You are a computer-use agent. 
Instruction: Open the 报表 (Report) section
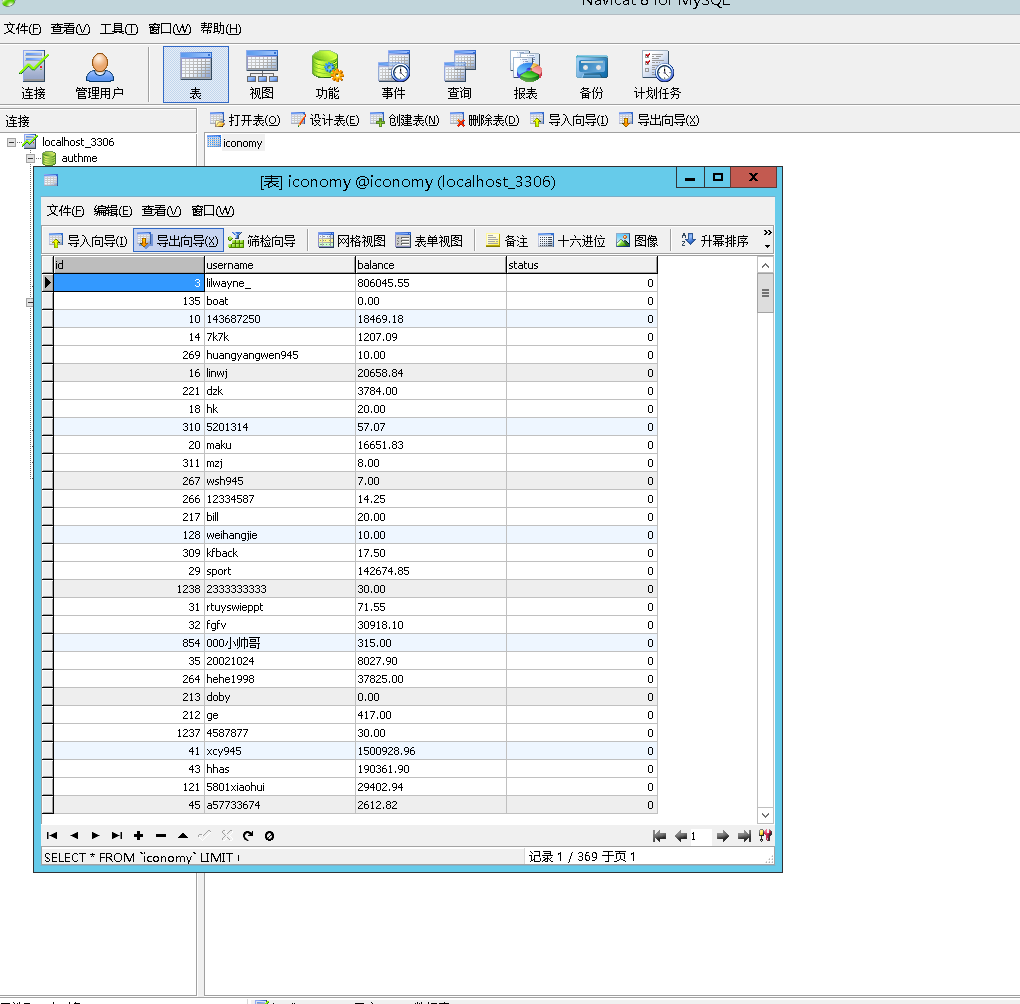[x=526, y=75]
